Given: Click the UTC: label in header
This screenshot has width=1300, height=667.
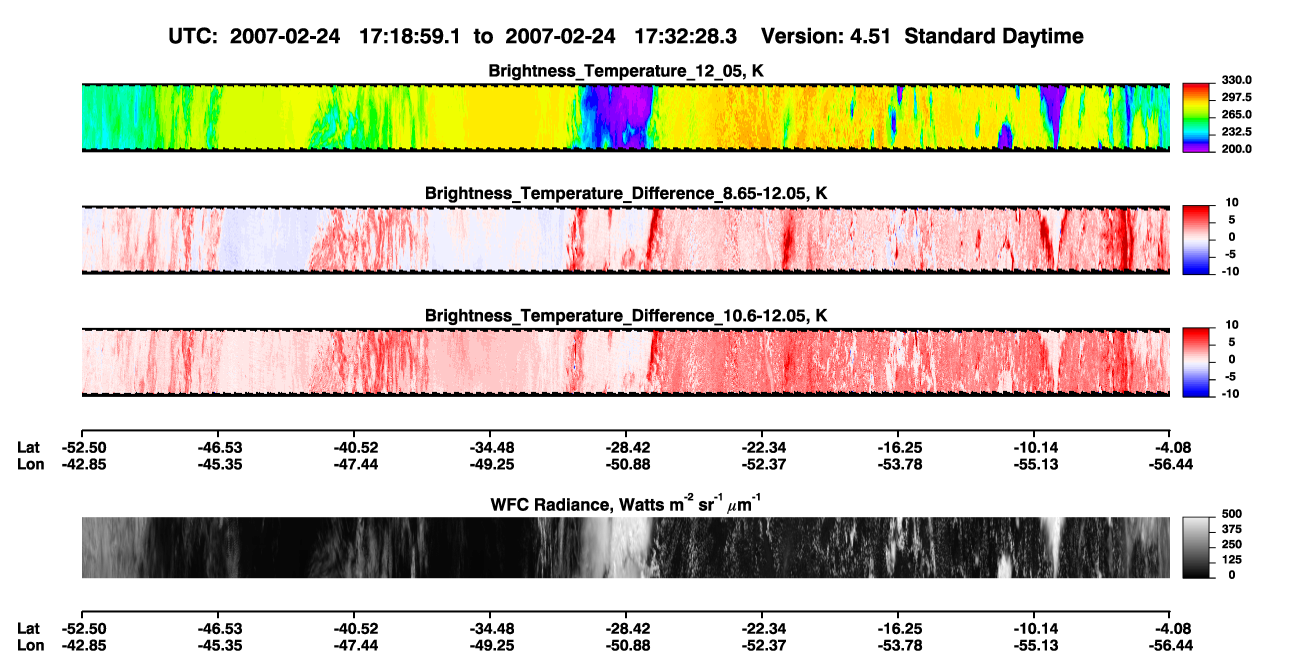Looking at the screenshot, I should [195, 37].
